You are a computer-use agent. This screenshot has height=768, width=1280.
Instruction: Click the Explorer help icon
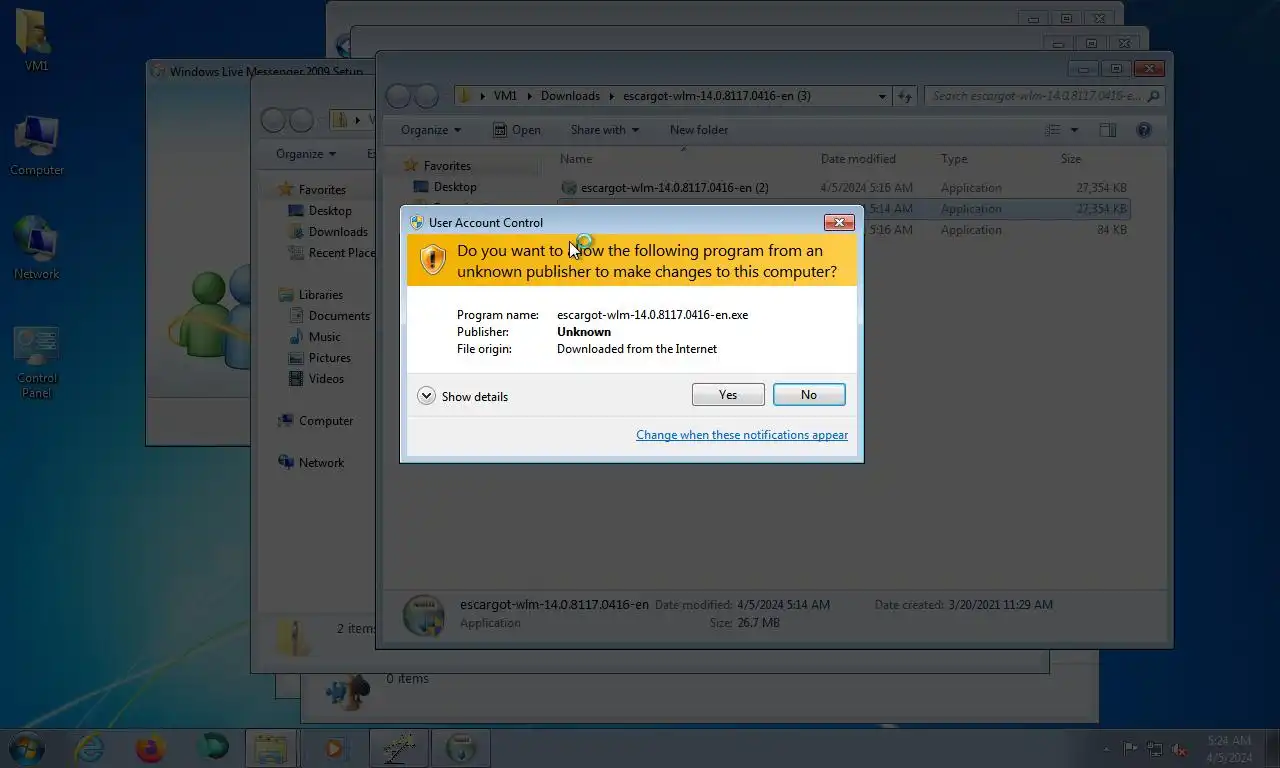pos(1144,130)
